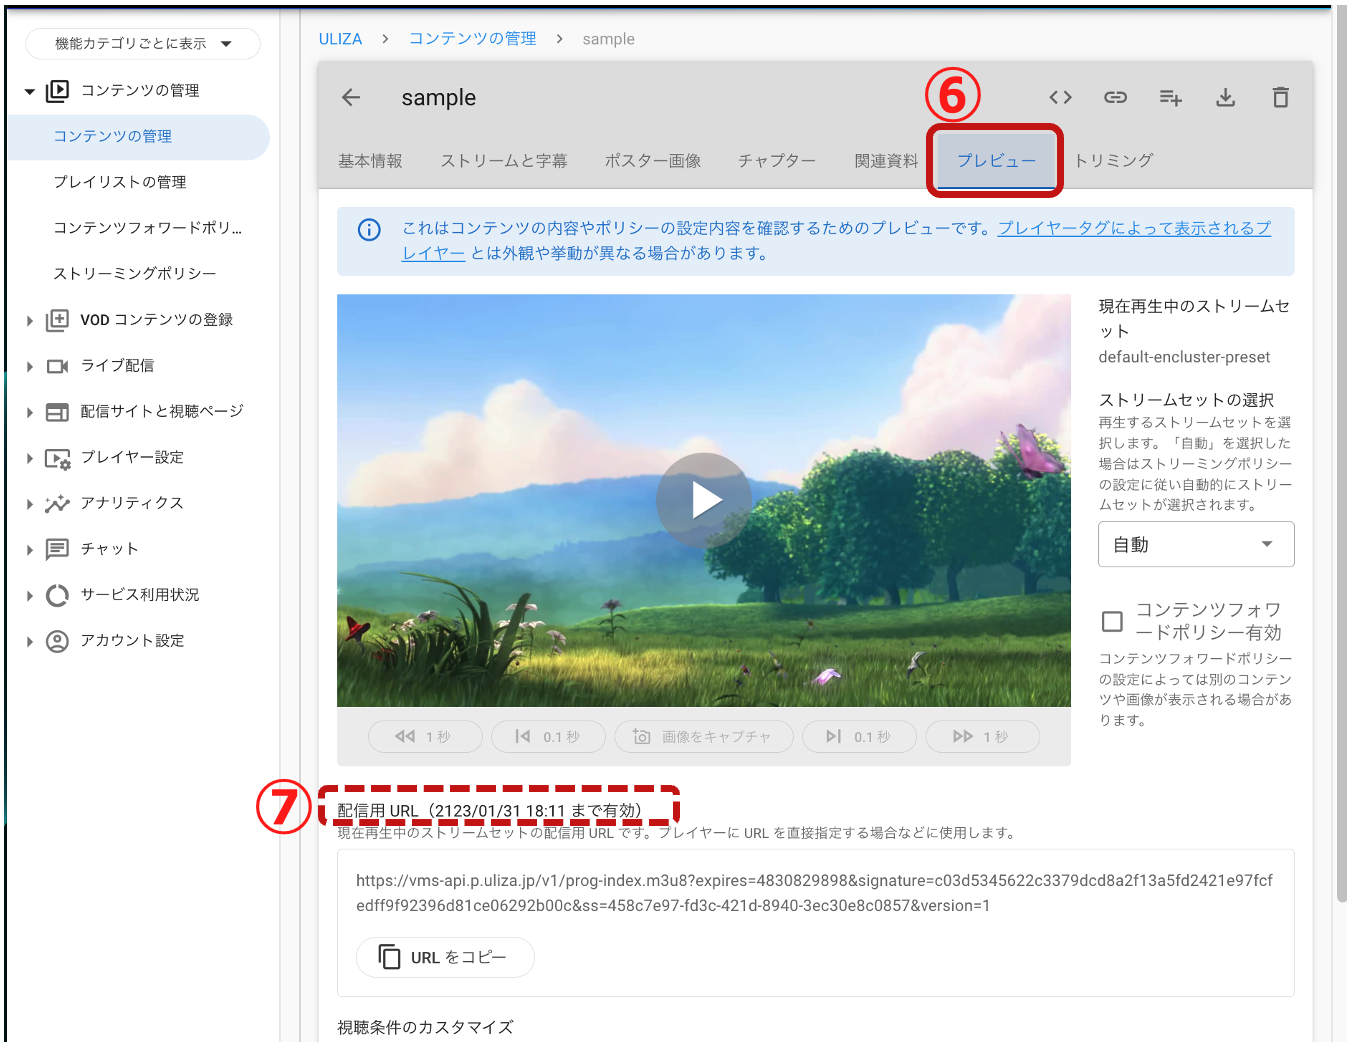Rewind the video by 1 秒
The height and width of the screenshot is (1042, 1352).
(425, 737)
